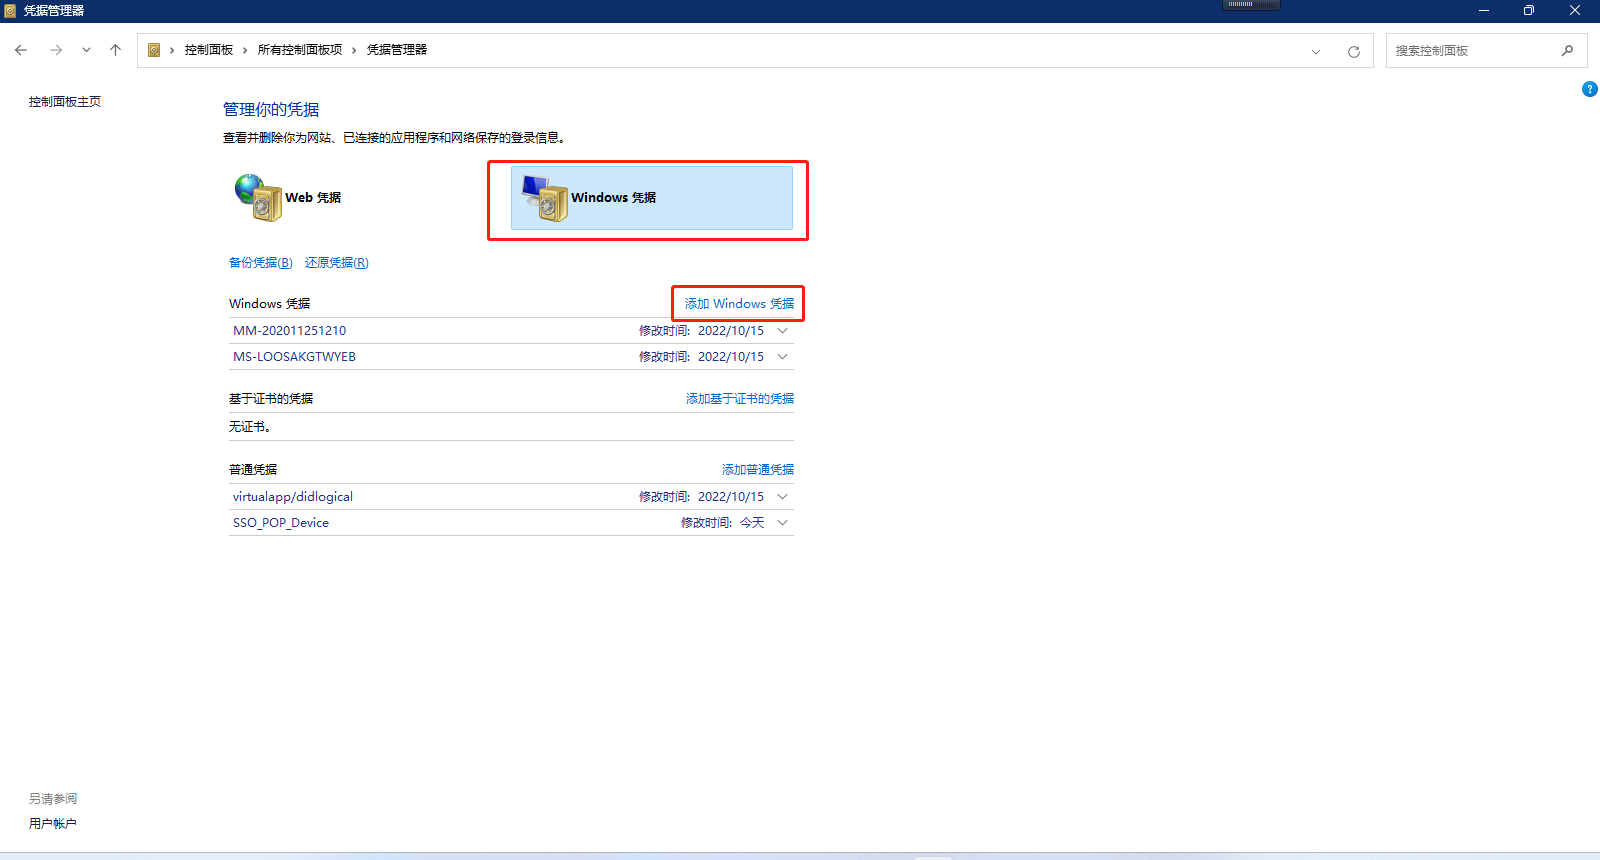Click 添加基于证书的凭据 link
Viewport: 1600px width, 860px height.
pos(740,399)
